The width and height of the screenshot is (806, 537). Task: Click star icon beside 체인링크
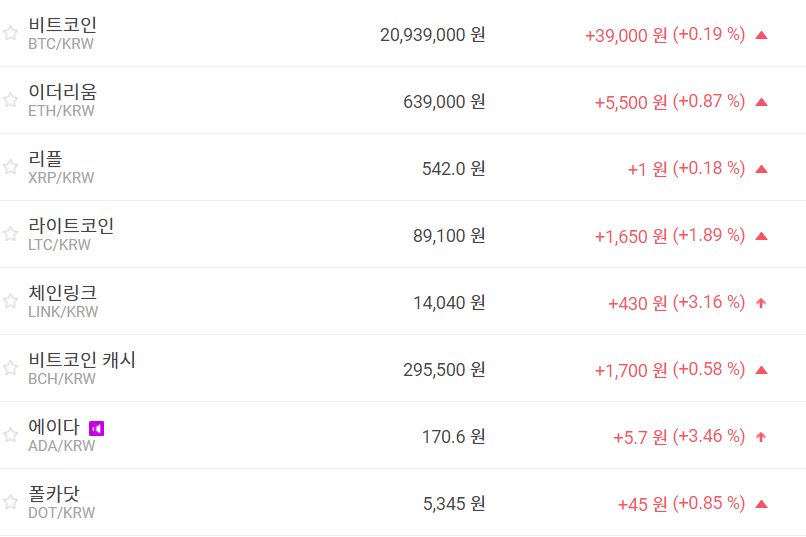point(10,301)
